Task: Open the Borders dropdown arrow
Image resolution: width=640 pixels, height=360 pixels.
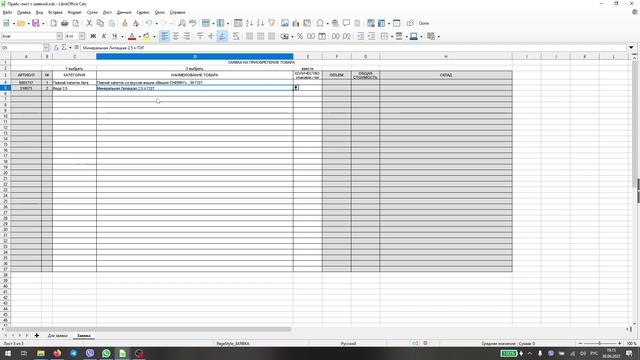Action: 392,36
